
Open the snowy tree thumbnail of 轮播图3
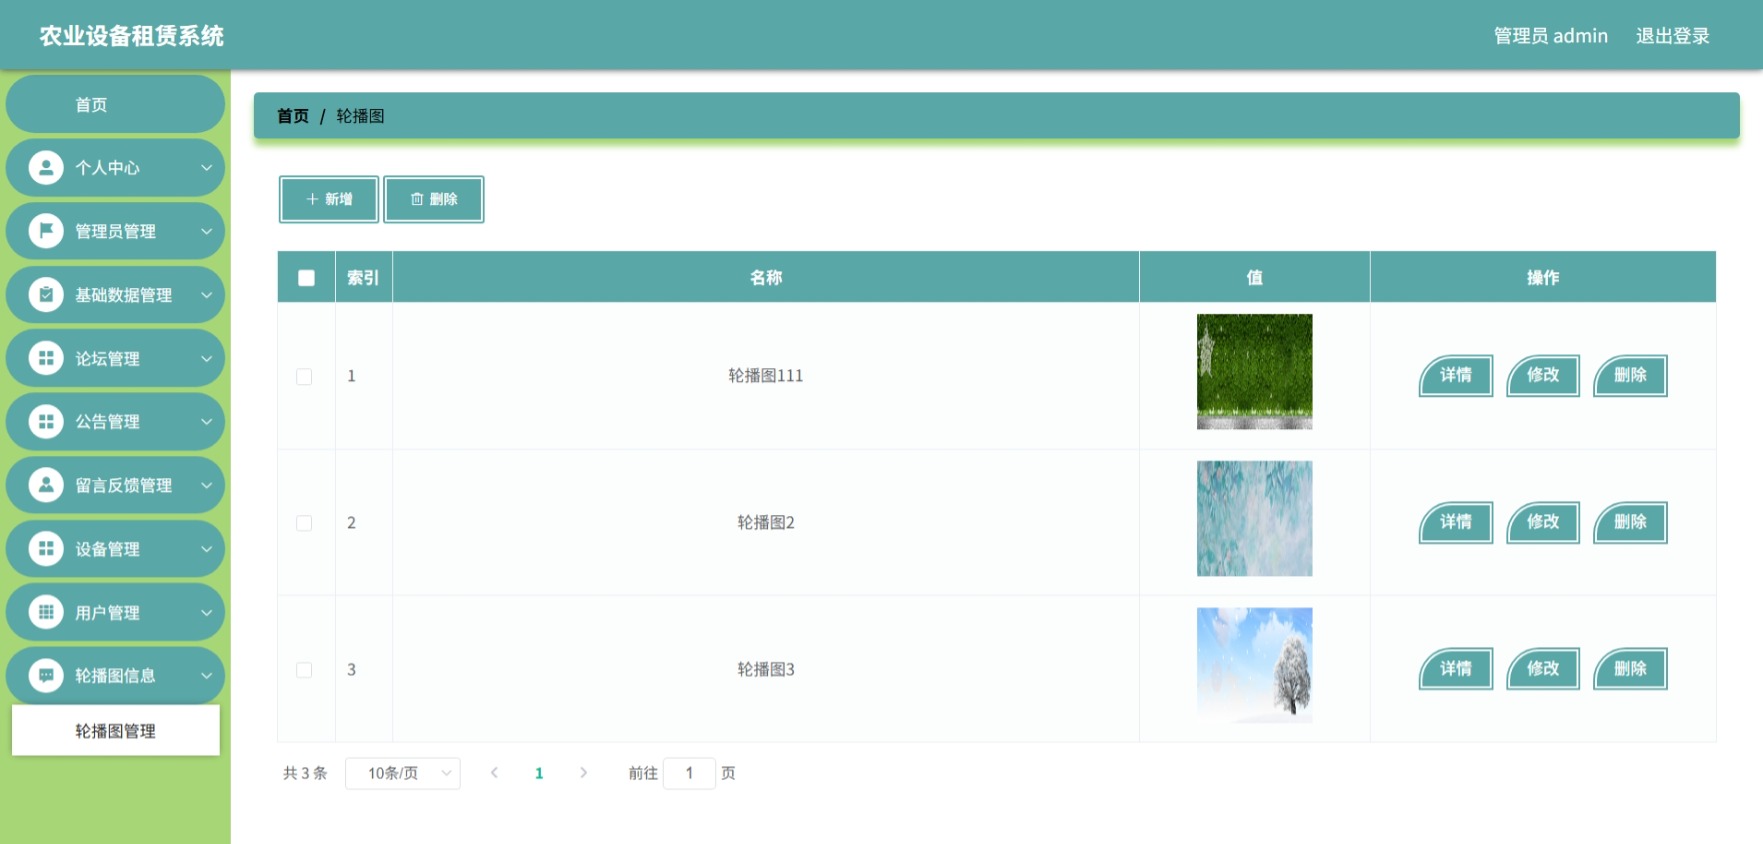(x=1254, y=665)
